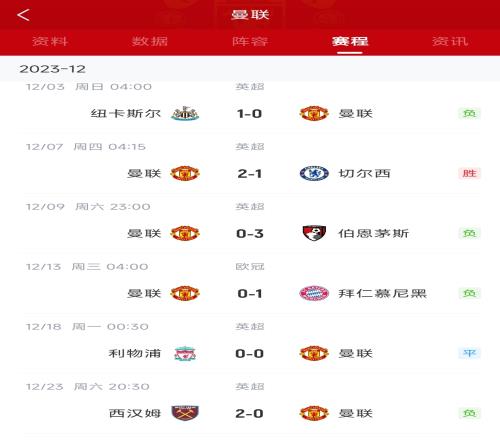The width and height of the screenshot is (500, 440).
Task: Open the 资讯 tab
Action: pyautogui.click(x=450, y=41)
